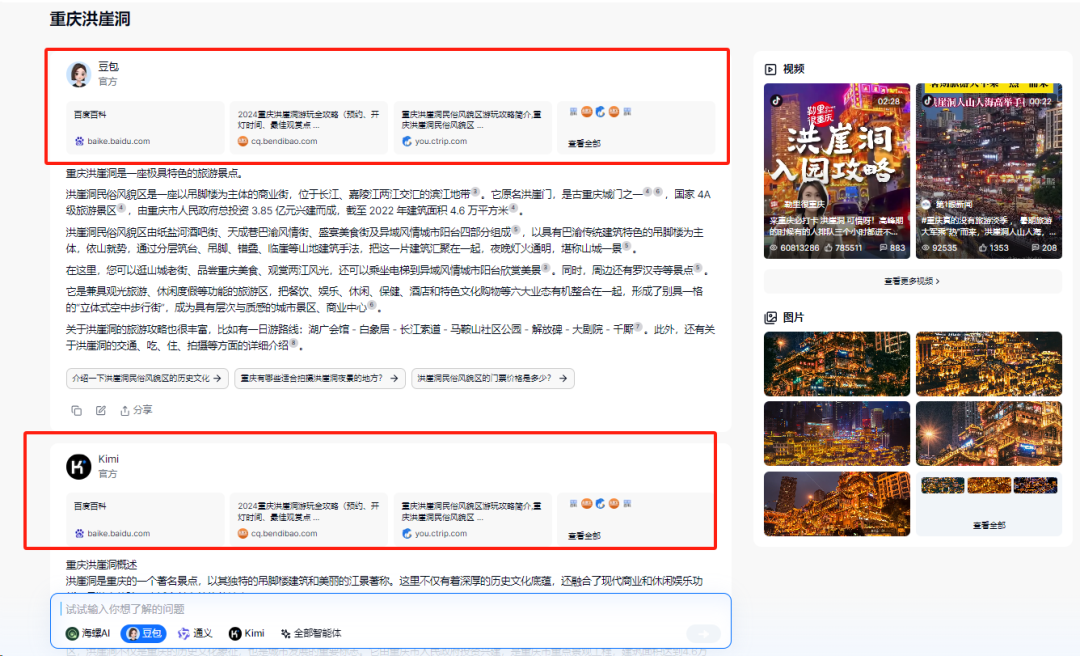Open the first image in the middle row of 图片
Screen dimensions: 1080x656
coord(837,434)
